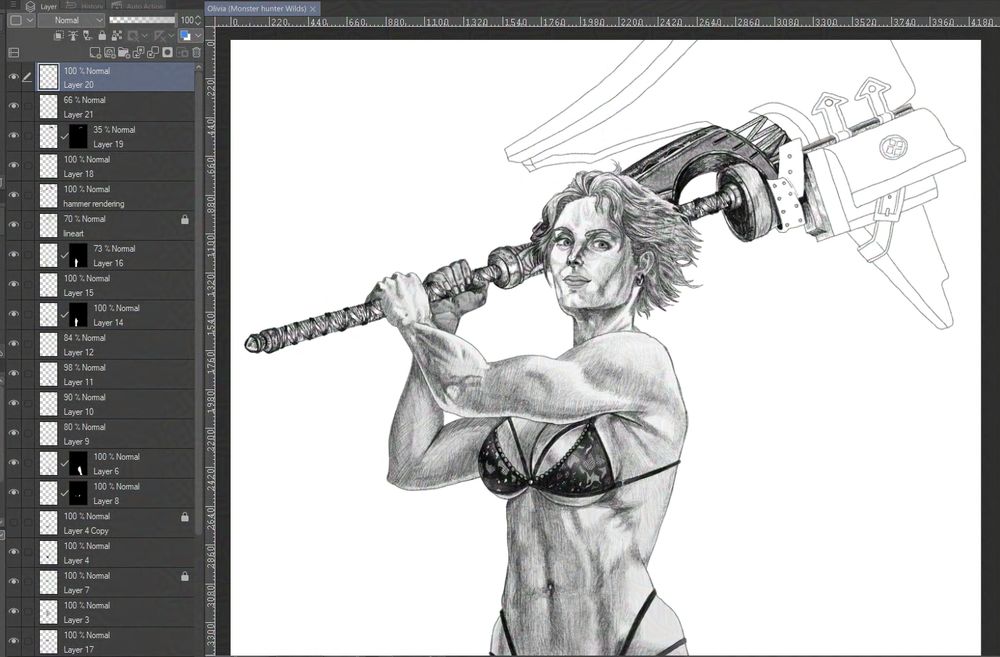
Task: Open the ruler area dropdown arrow
Action: click(x=171, y=36)
